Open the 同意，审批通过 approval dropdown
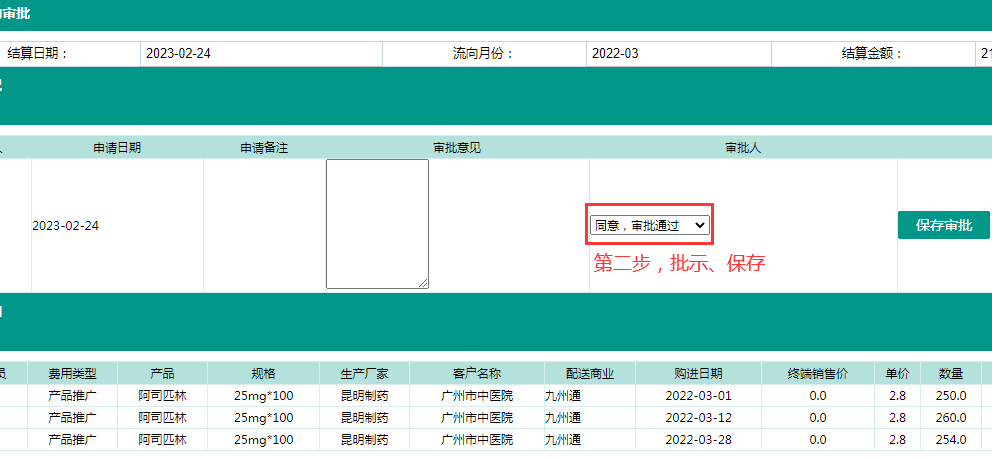Screen dimensions: 992x460 650,225
